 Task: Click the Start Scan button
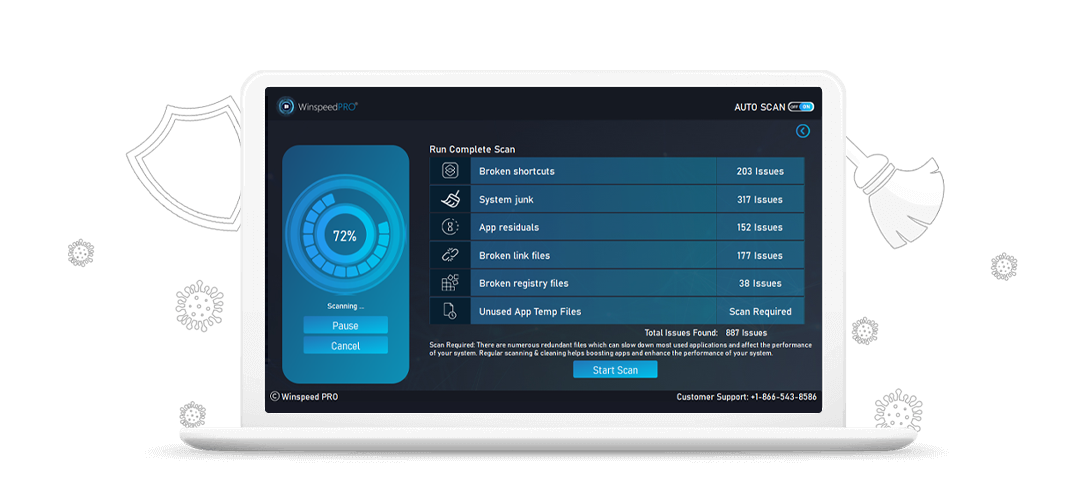tap(615, 370)
